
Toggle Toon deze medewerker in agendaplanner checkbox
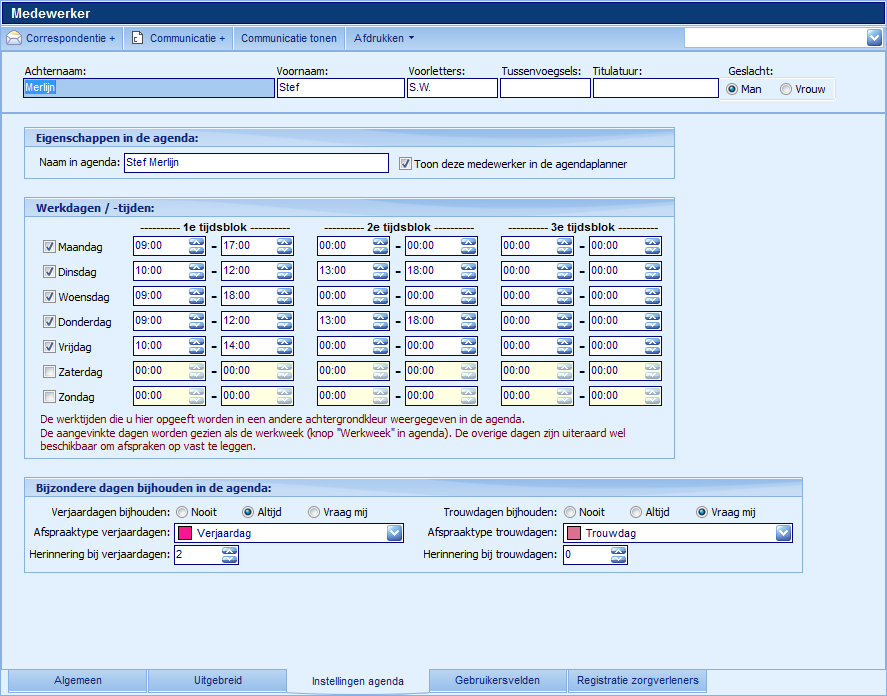coord(405,164)
